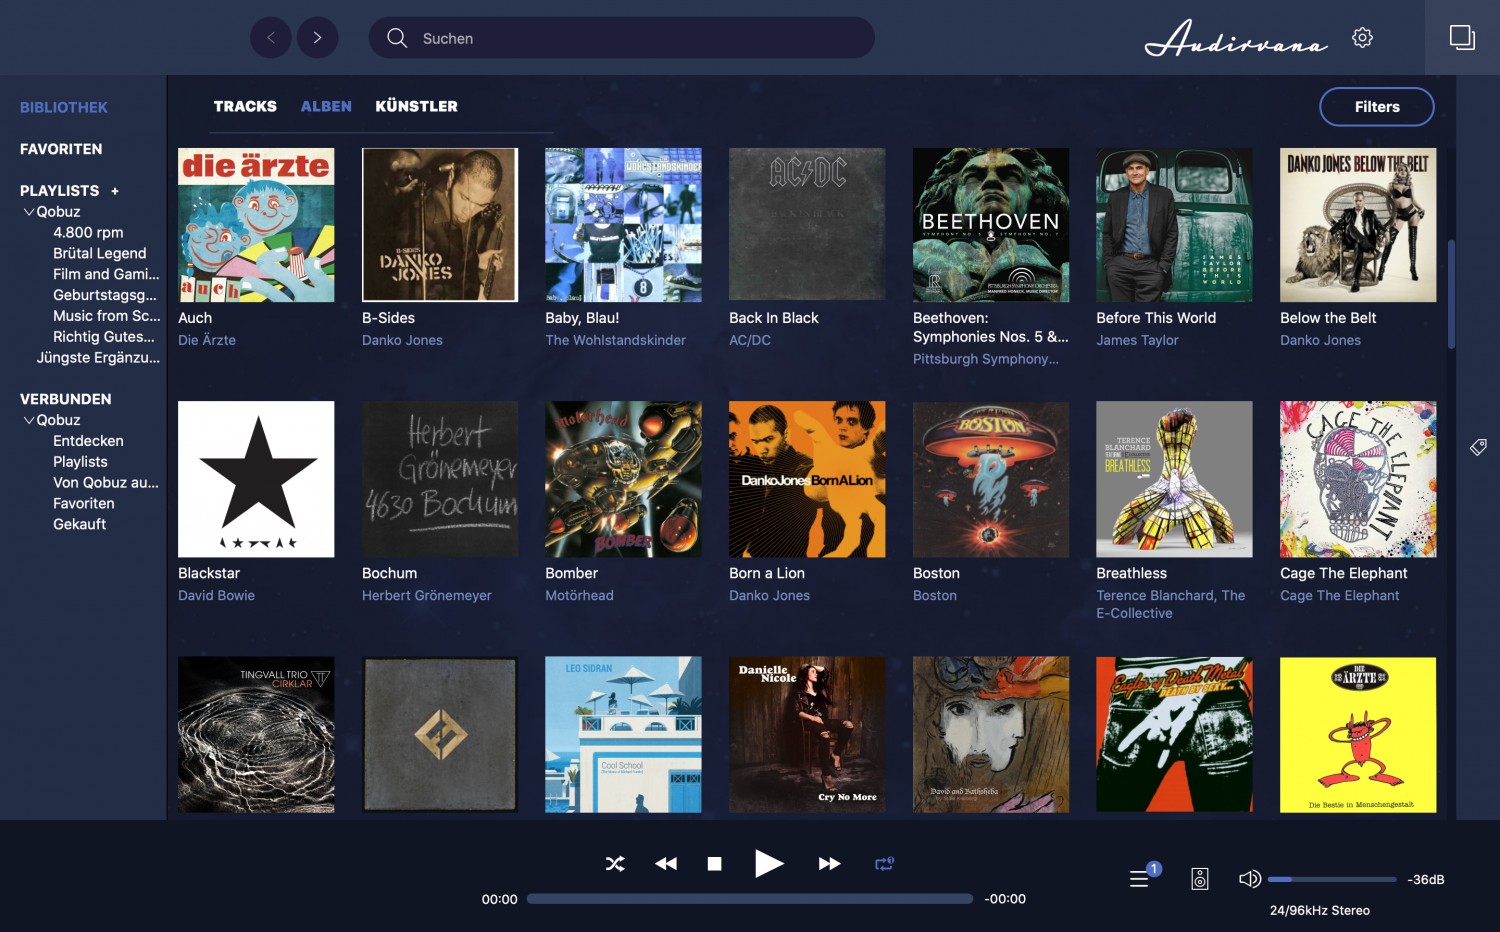
Task: Start playback with the play button
Action: coord(768,863)
